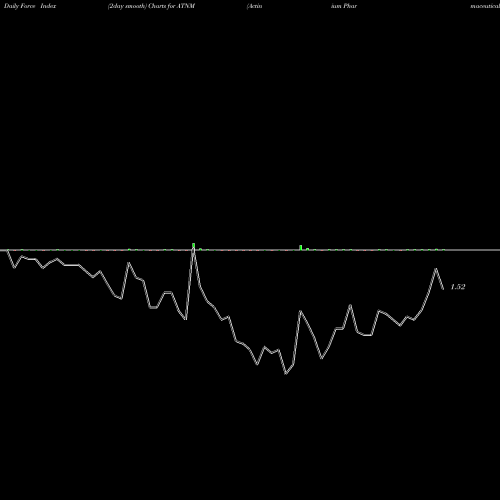Click the last point of the line beside 1.52

coord(443,289)
